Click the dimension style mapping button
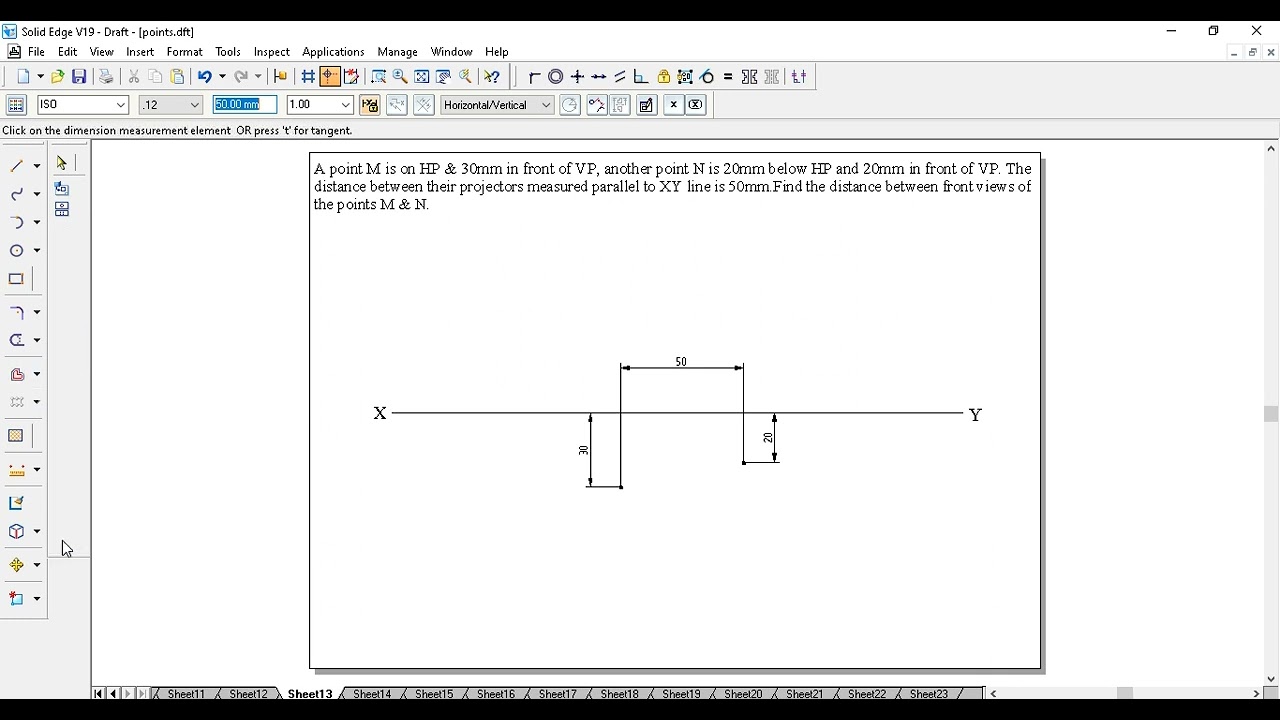The width and height of the screenshot is (1280, 720). (16, 105)
